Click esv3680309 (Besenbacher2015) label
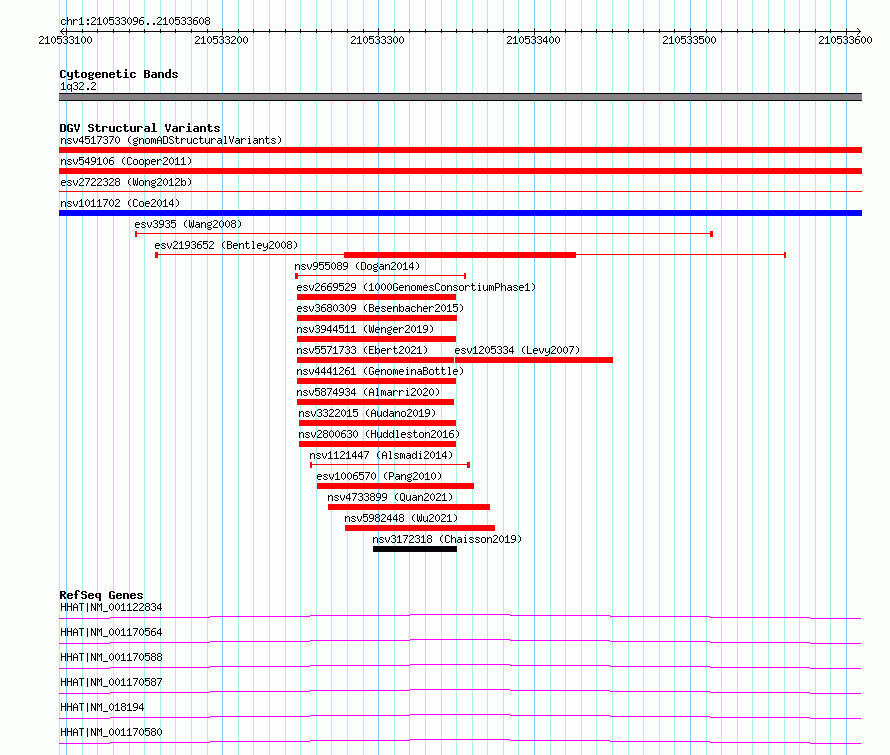 [380, 308]
